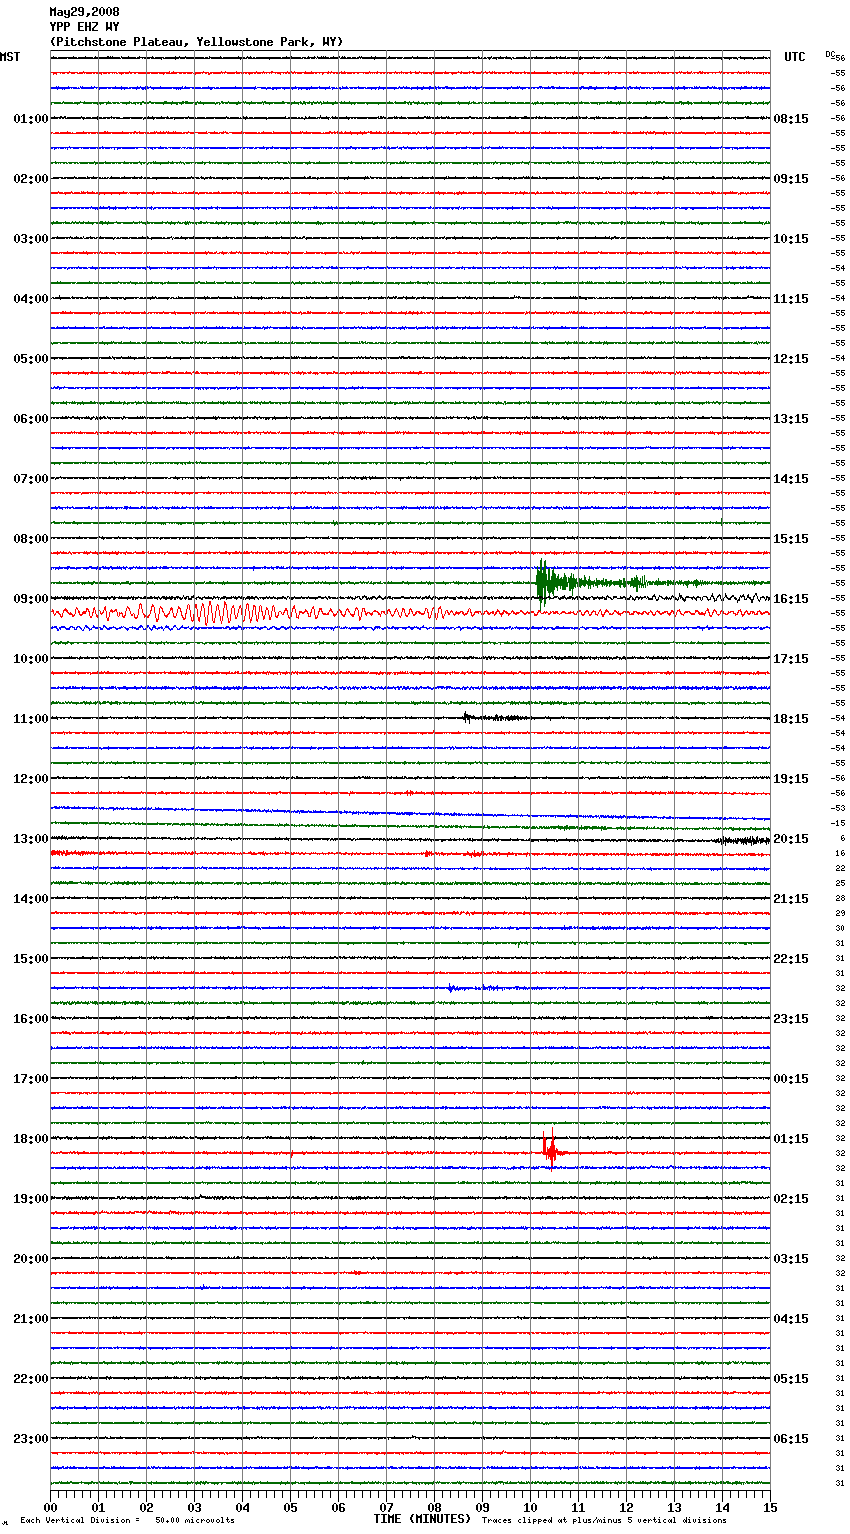Image resolution: width=850 pixels, height=1534 pixels.
Task: Click the Each Vertical Division 50.00 microvolts note
Action: click(127, 1521)
